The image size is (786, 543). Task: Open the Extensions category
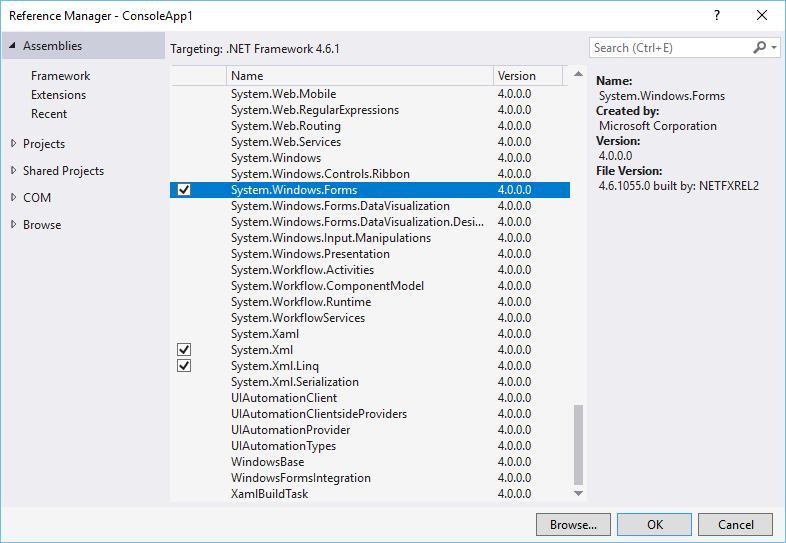click(58, 95)
